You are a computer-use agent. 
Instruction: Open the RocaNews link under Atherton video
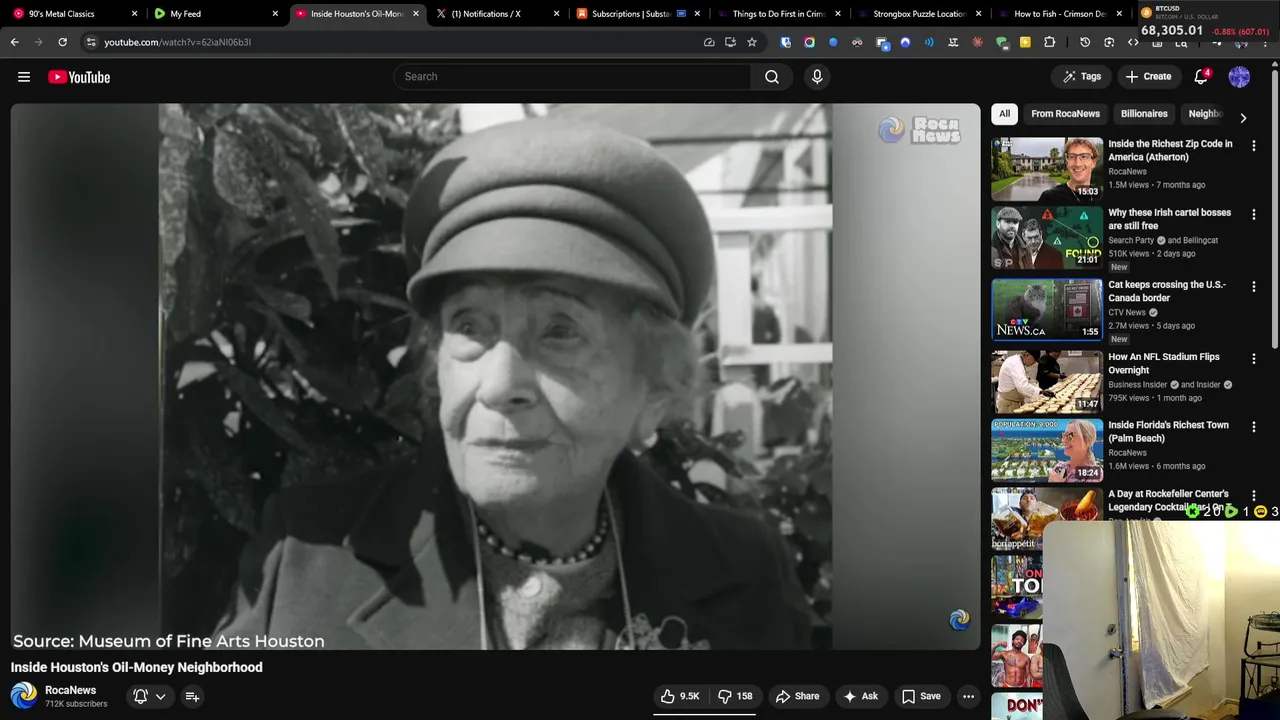pyautogui.click(x=1127, y=171)
